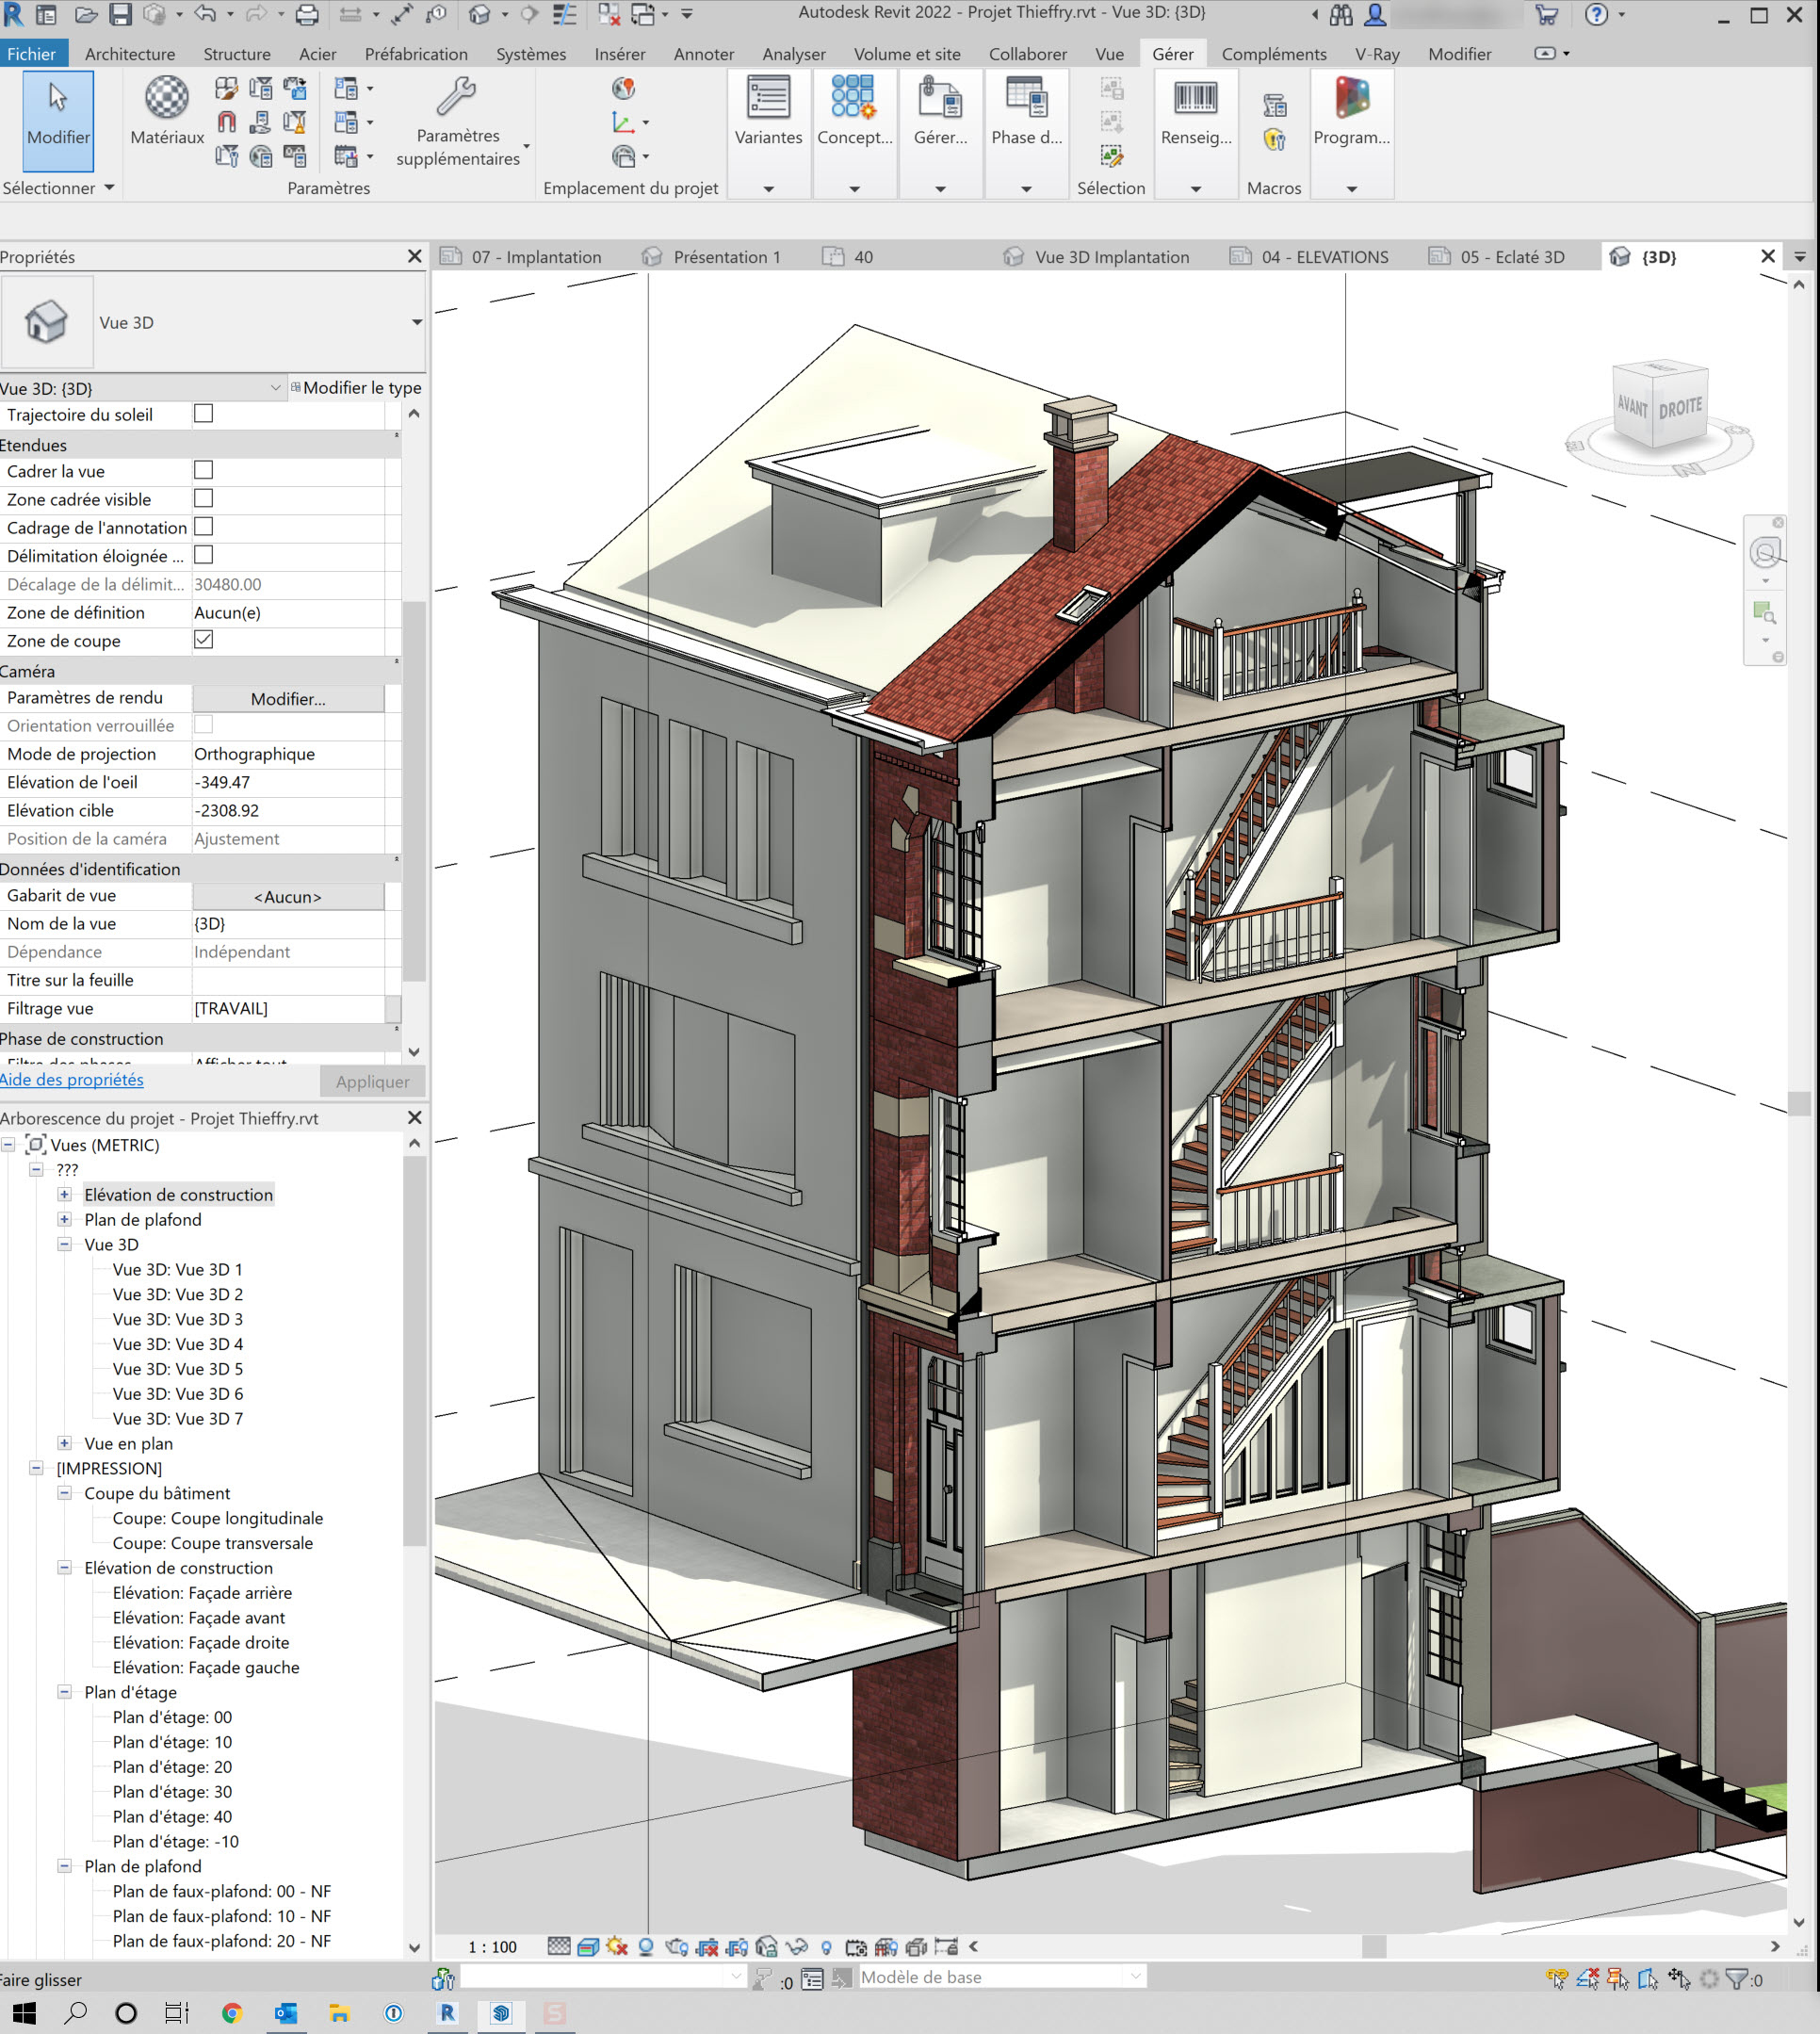Image resolution: width=1820 pixels, height=2034 pixels.
Task: Check the Cadrer la vue checkbox
Action: tap(203, 470)
